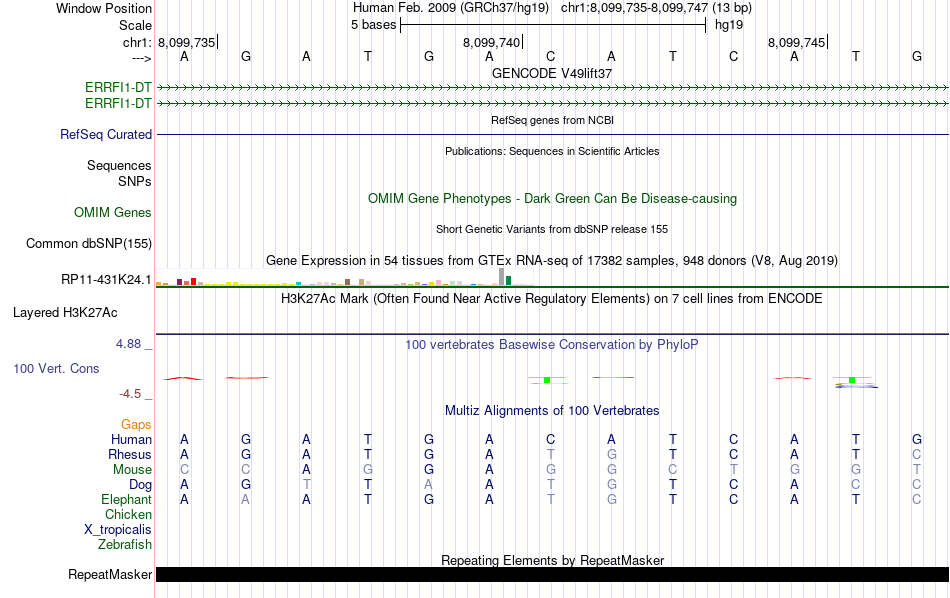Click the X_tropicalis alignment row label
Screen dimensions: 950x598
coord(118,530)
